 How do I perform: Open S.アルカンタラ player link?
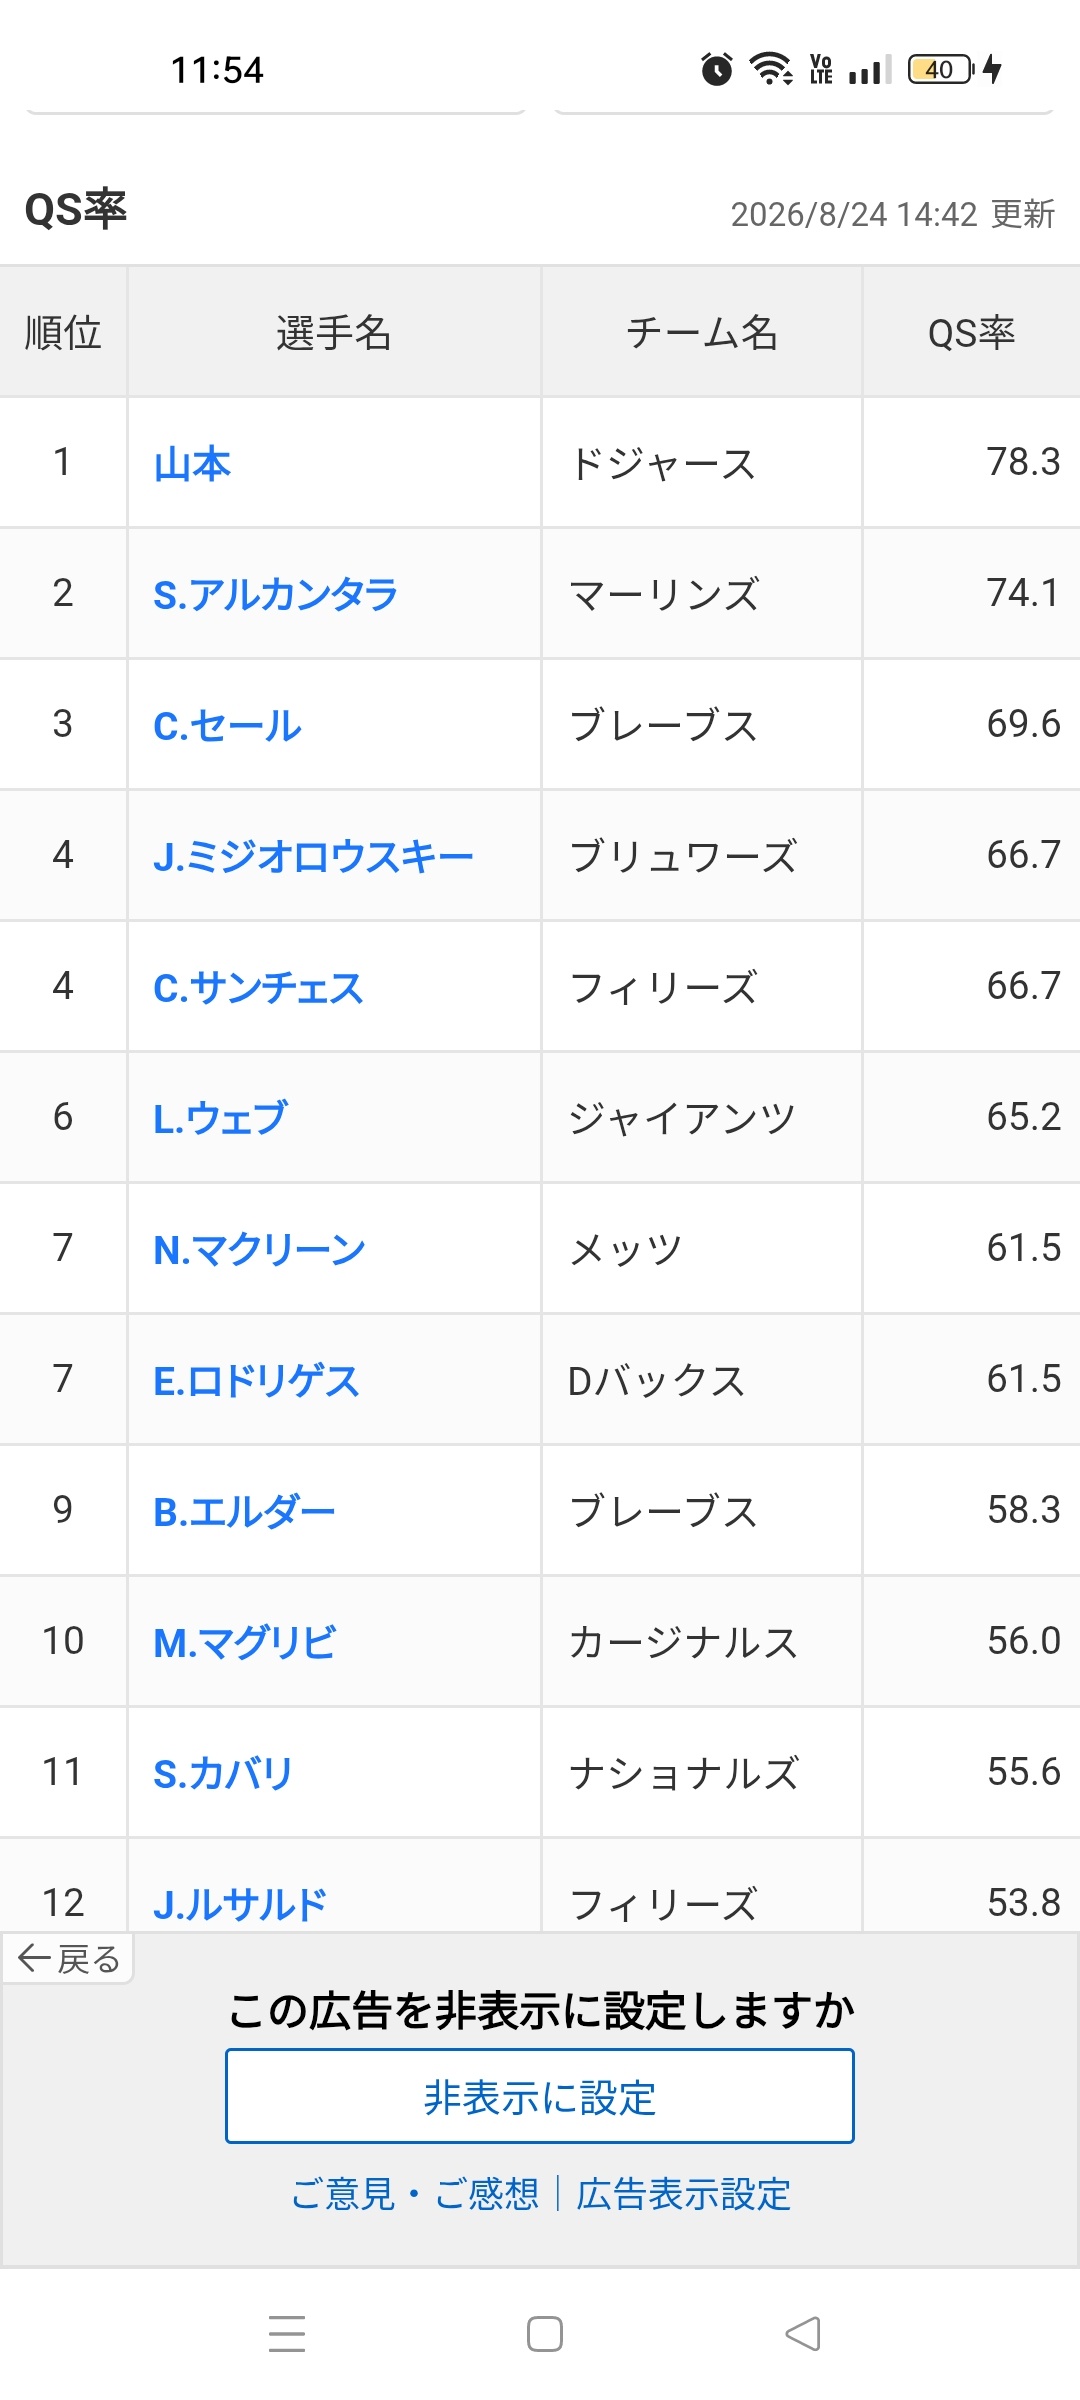coord(275,594)
